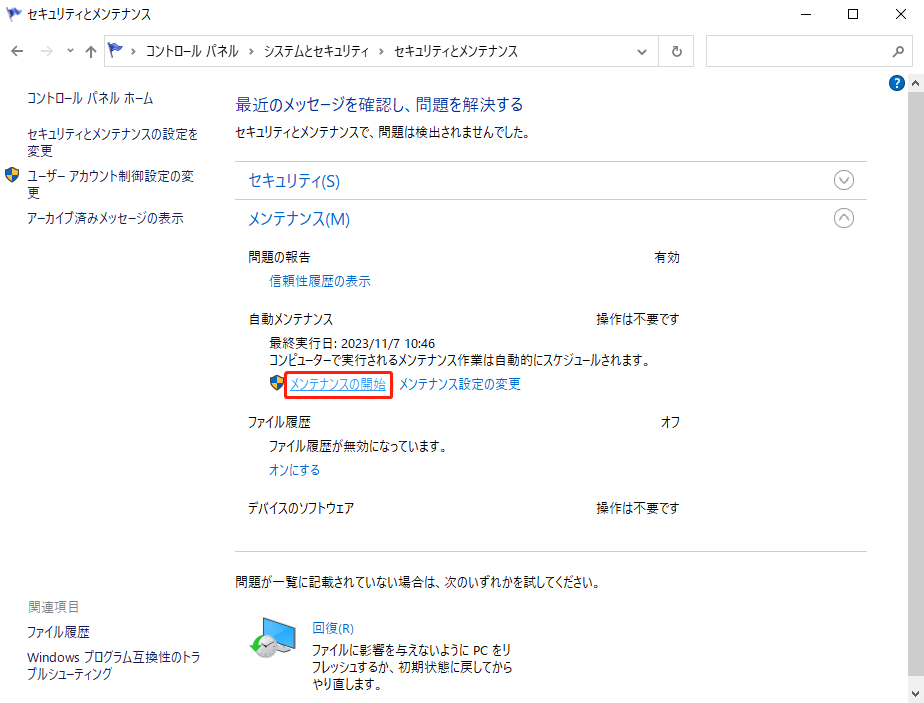This screenshot has height=703, width=924.
Task: Click ファイル履歴が無効になっています text
Action: (358, 446)
